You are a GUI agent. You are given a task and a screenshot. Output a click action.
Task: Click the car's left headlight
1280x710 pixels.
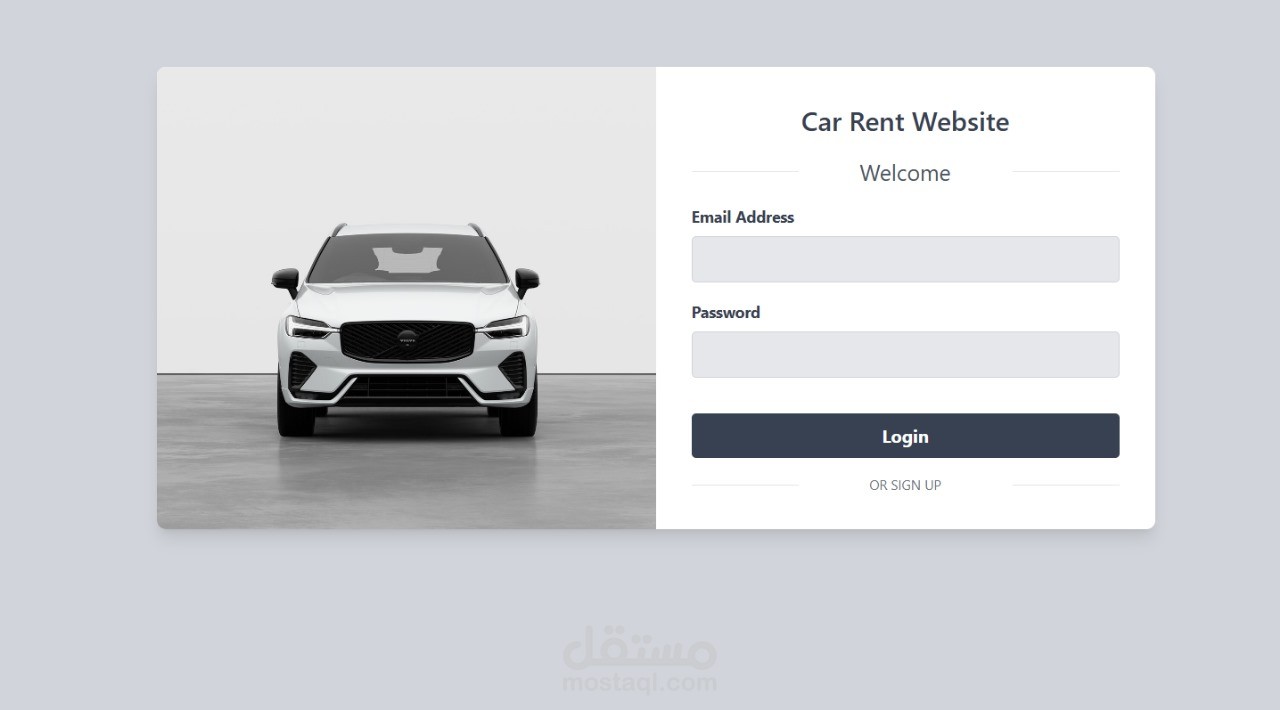point(310,327)
